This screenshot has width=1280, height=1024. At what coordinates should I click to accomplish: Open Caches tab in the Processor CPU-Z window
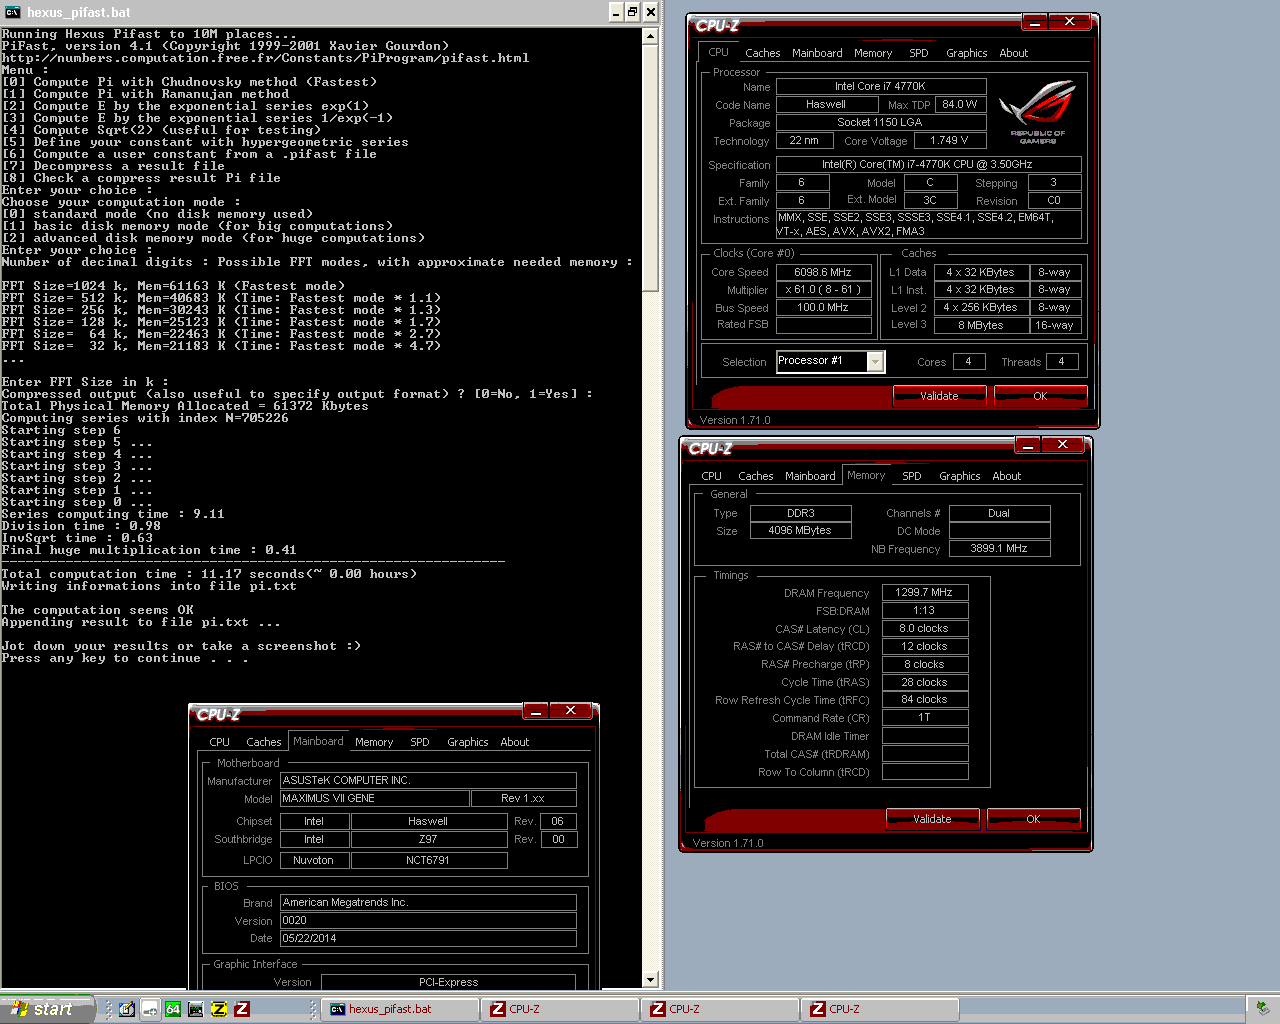[x=762, y=53]
